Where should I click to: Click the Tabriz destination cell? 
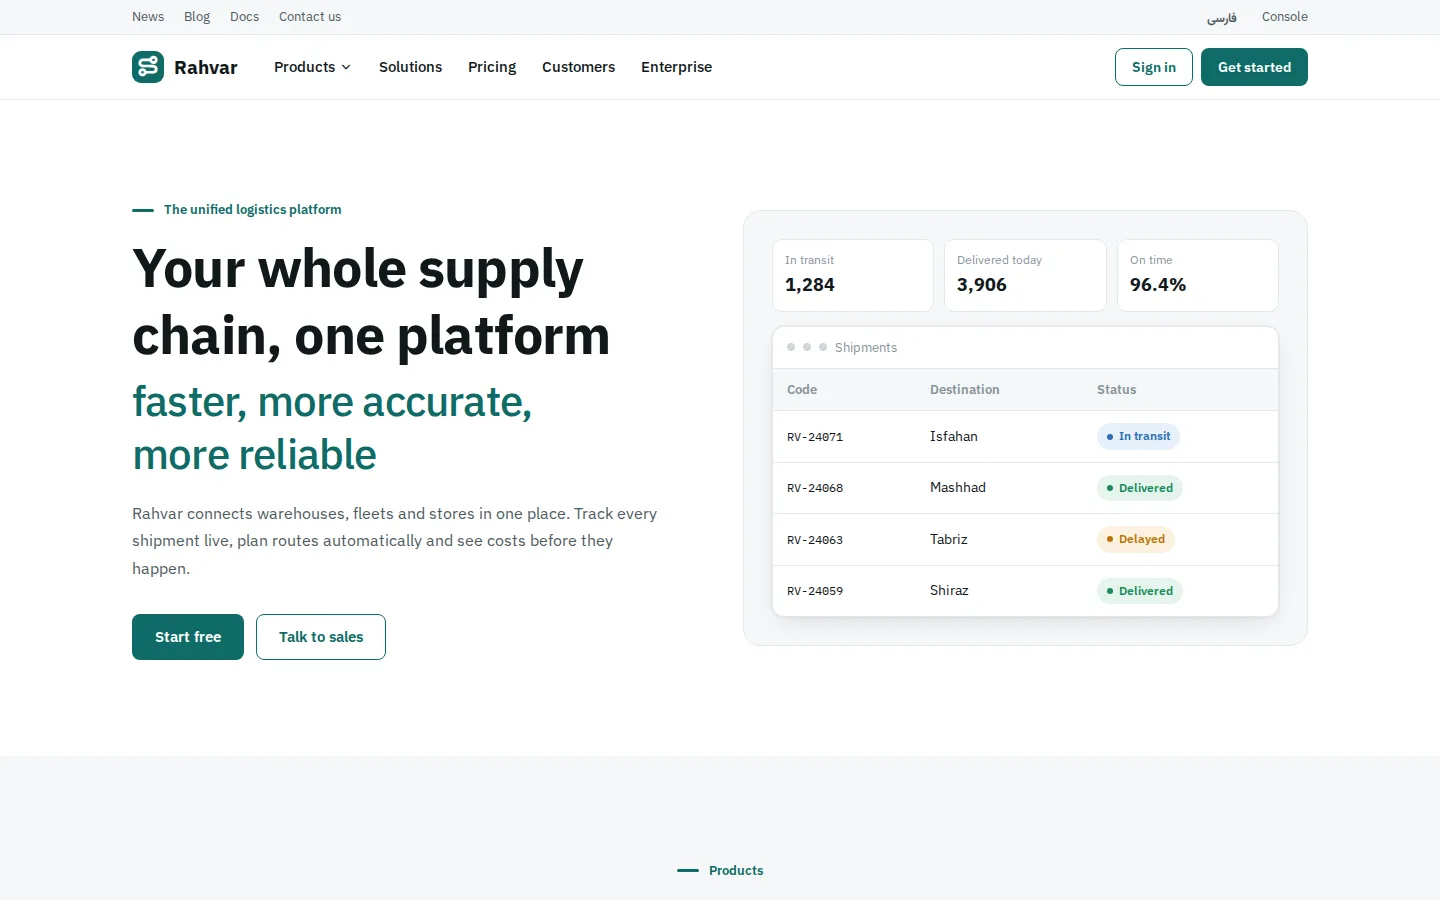949,539
